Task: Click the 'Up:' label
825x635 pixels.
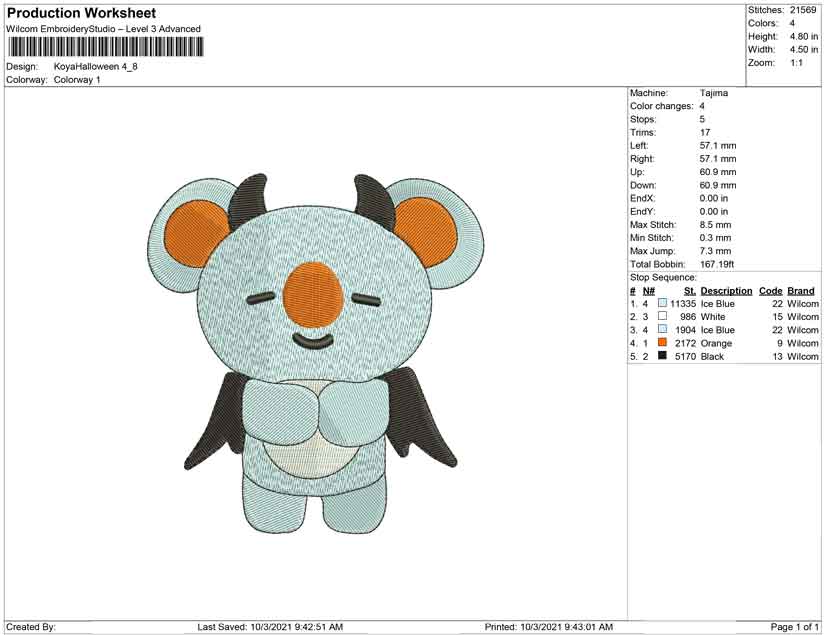Action: tap(637, 172)
